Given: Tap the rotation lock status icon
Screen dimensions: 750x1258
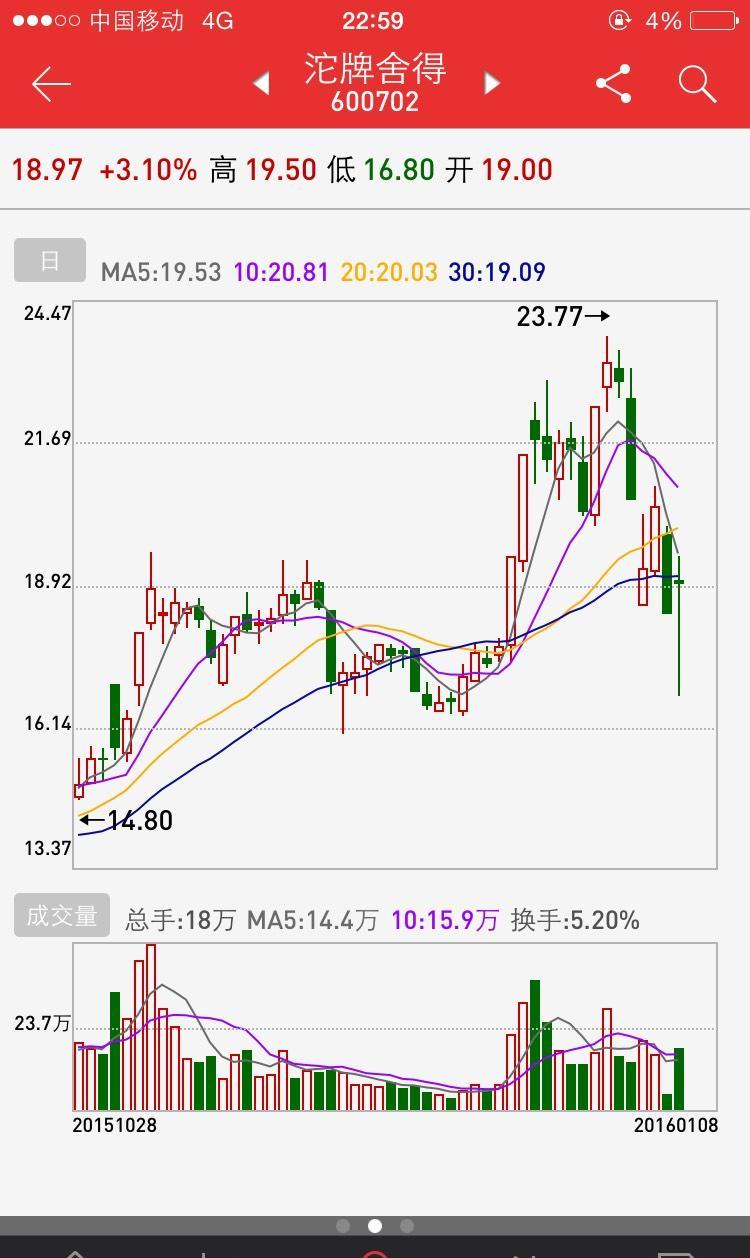Looking at the screenshot, I should pyautogui.click(x=620, y=20).
